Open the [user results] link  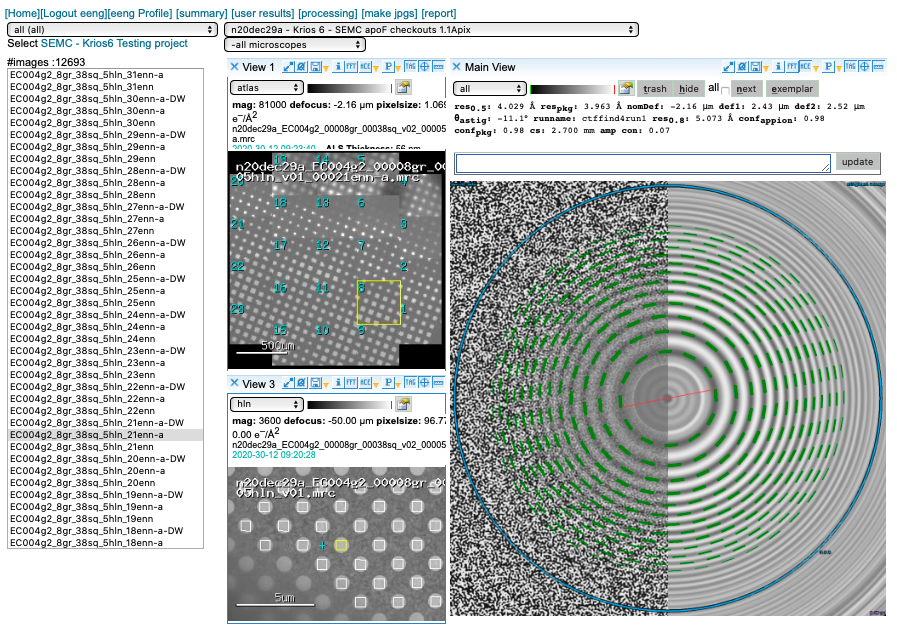click(263, 13)
